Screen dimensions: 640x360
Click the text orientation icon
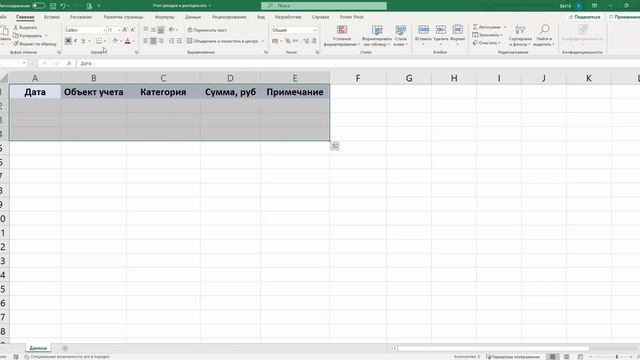pos(172,30)
